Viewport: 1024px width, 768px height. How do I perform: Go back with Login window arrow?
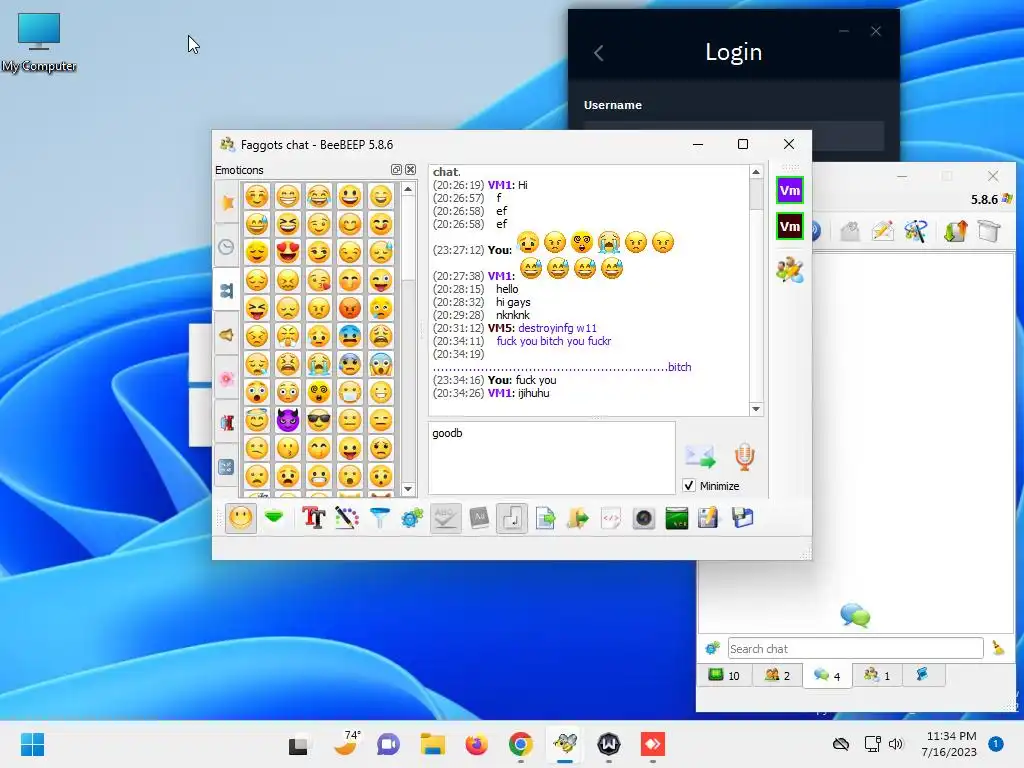(598, 53)
